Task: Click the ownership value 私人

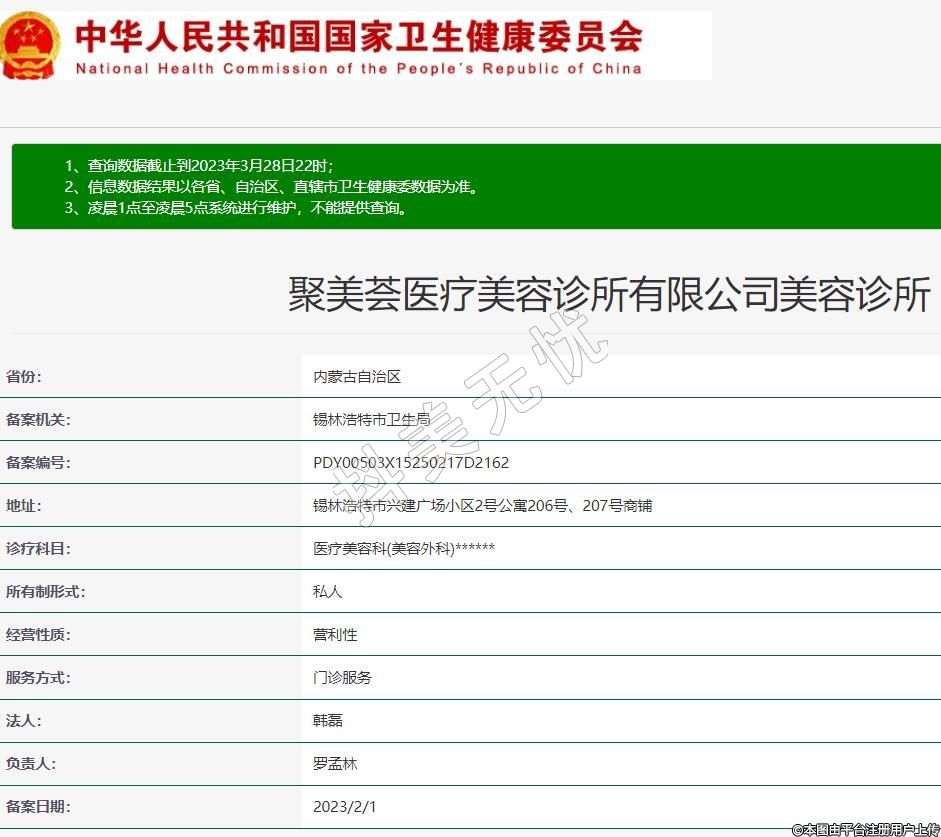Action: pos(328,592)
